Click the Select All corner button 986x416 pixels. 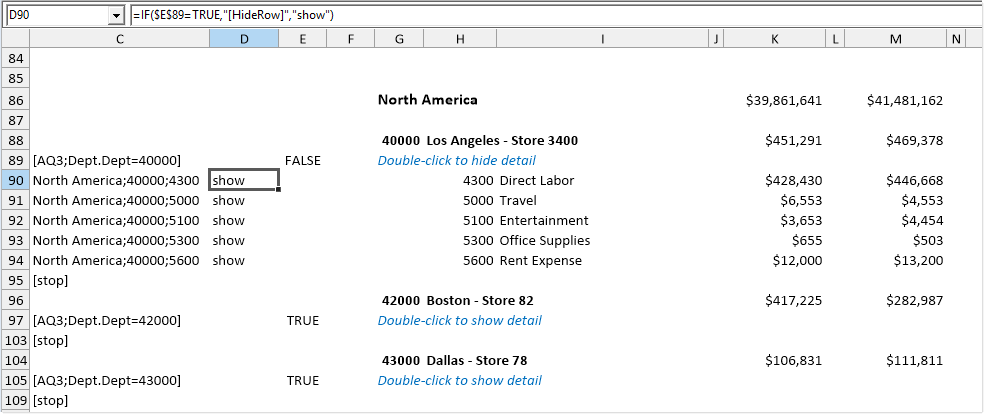point(15,39)
